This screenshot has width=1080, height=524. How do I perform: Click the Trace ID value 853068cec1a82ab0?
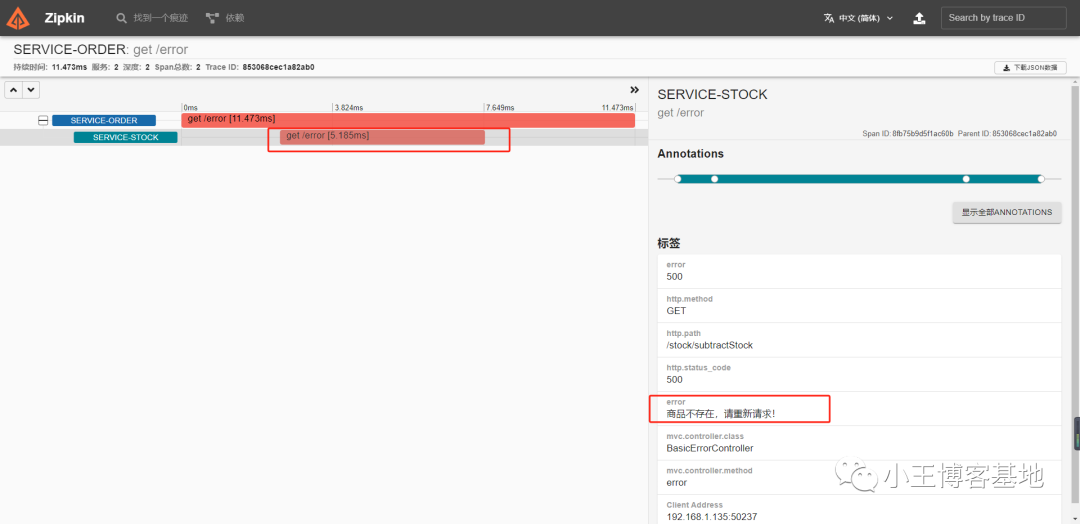279,67
